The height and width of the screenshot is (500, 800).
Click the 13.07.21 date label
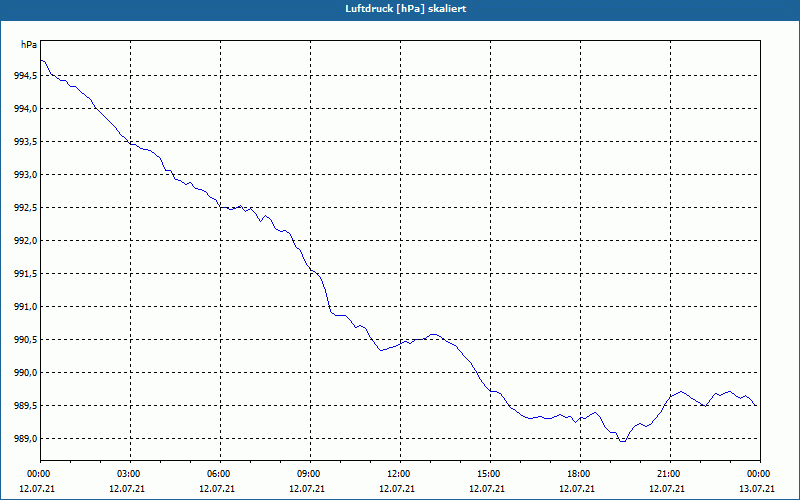click(x=757, y=489)
